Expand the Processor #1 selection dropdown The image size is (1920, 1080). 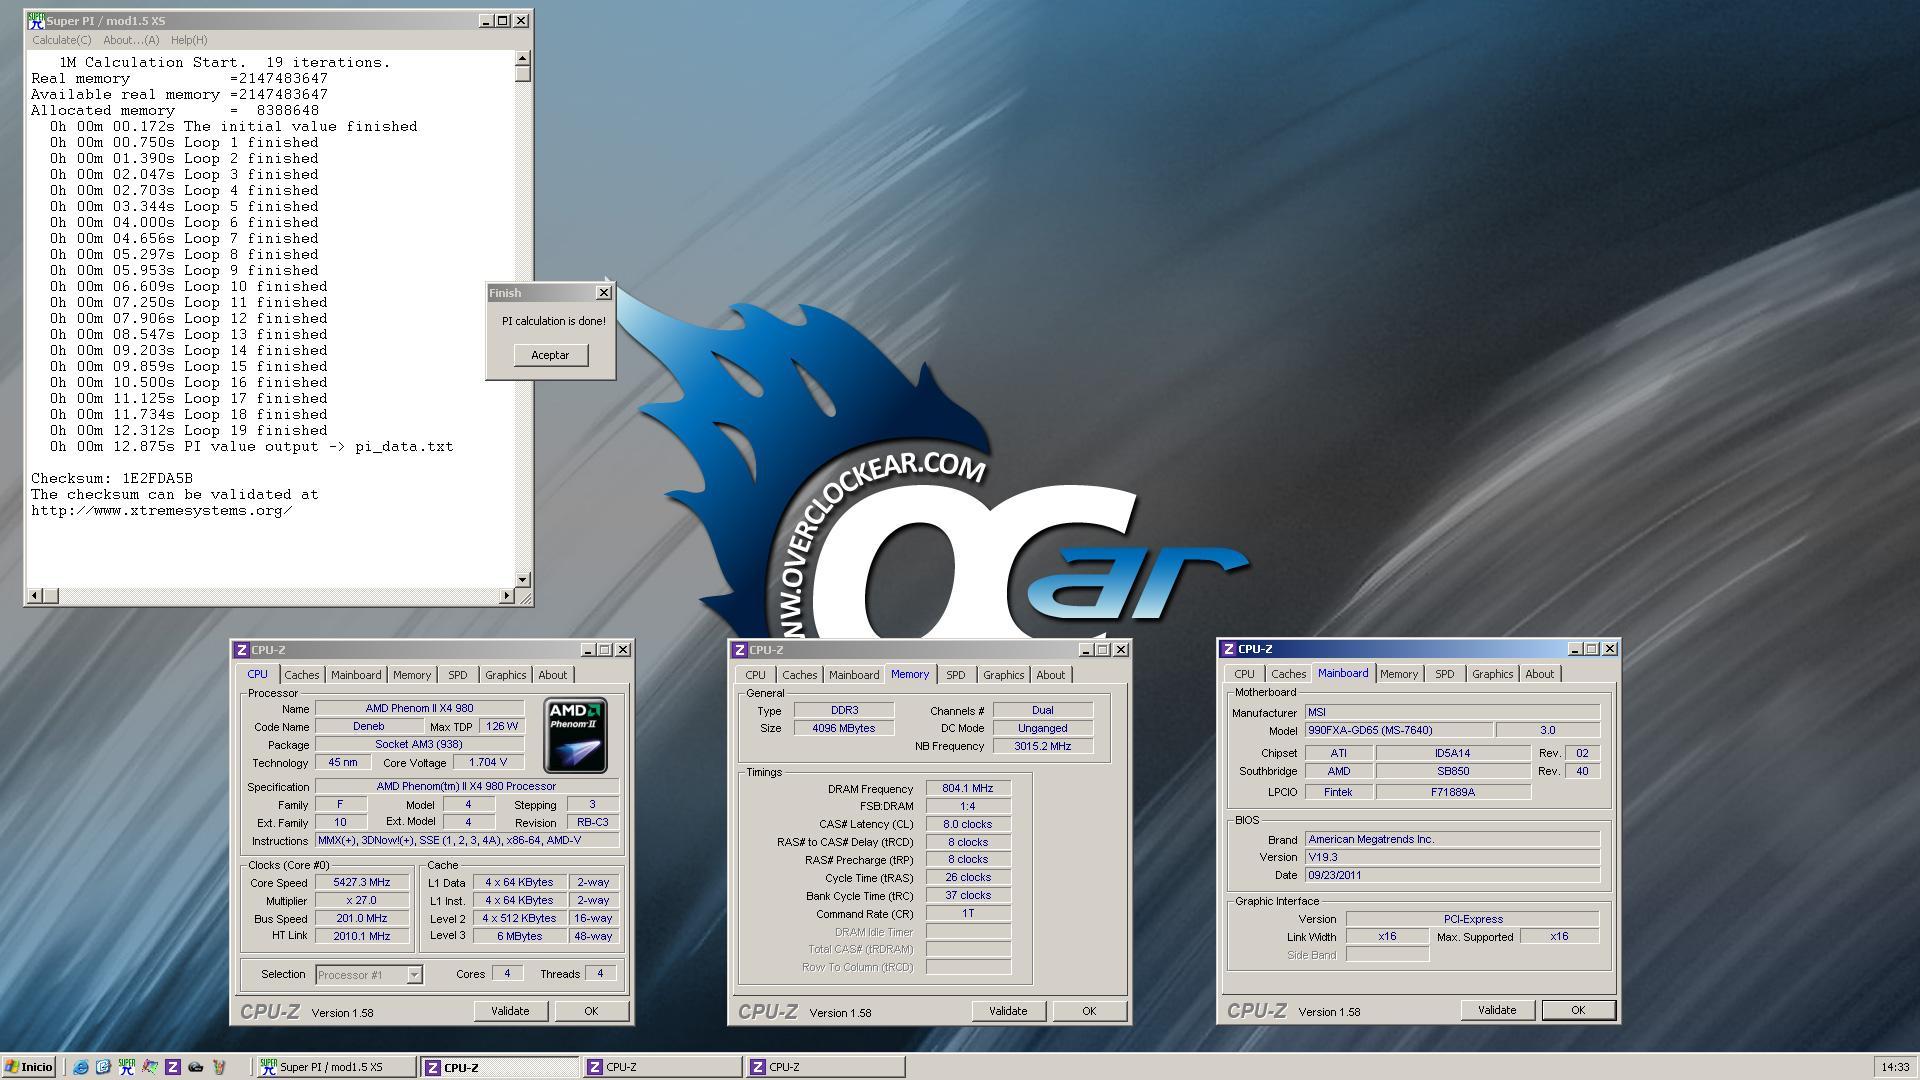click(414, 974)
